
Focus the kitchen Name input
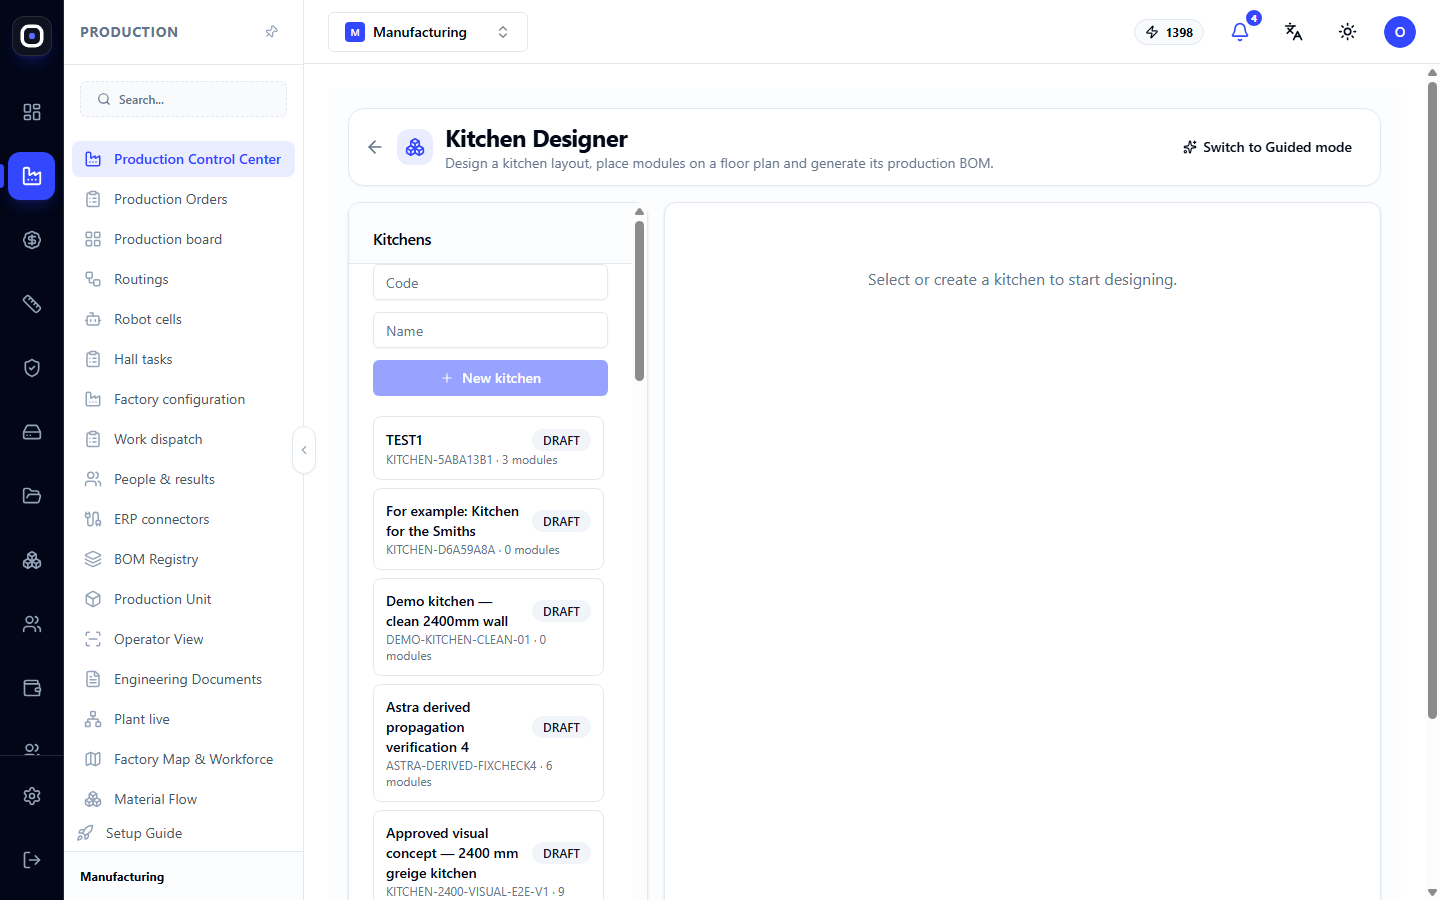point(490,331)
